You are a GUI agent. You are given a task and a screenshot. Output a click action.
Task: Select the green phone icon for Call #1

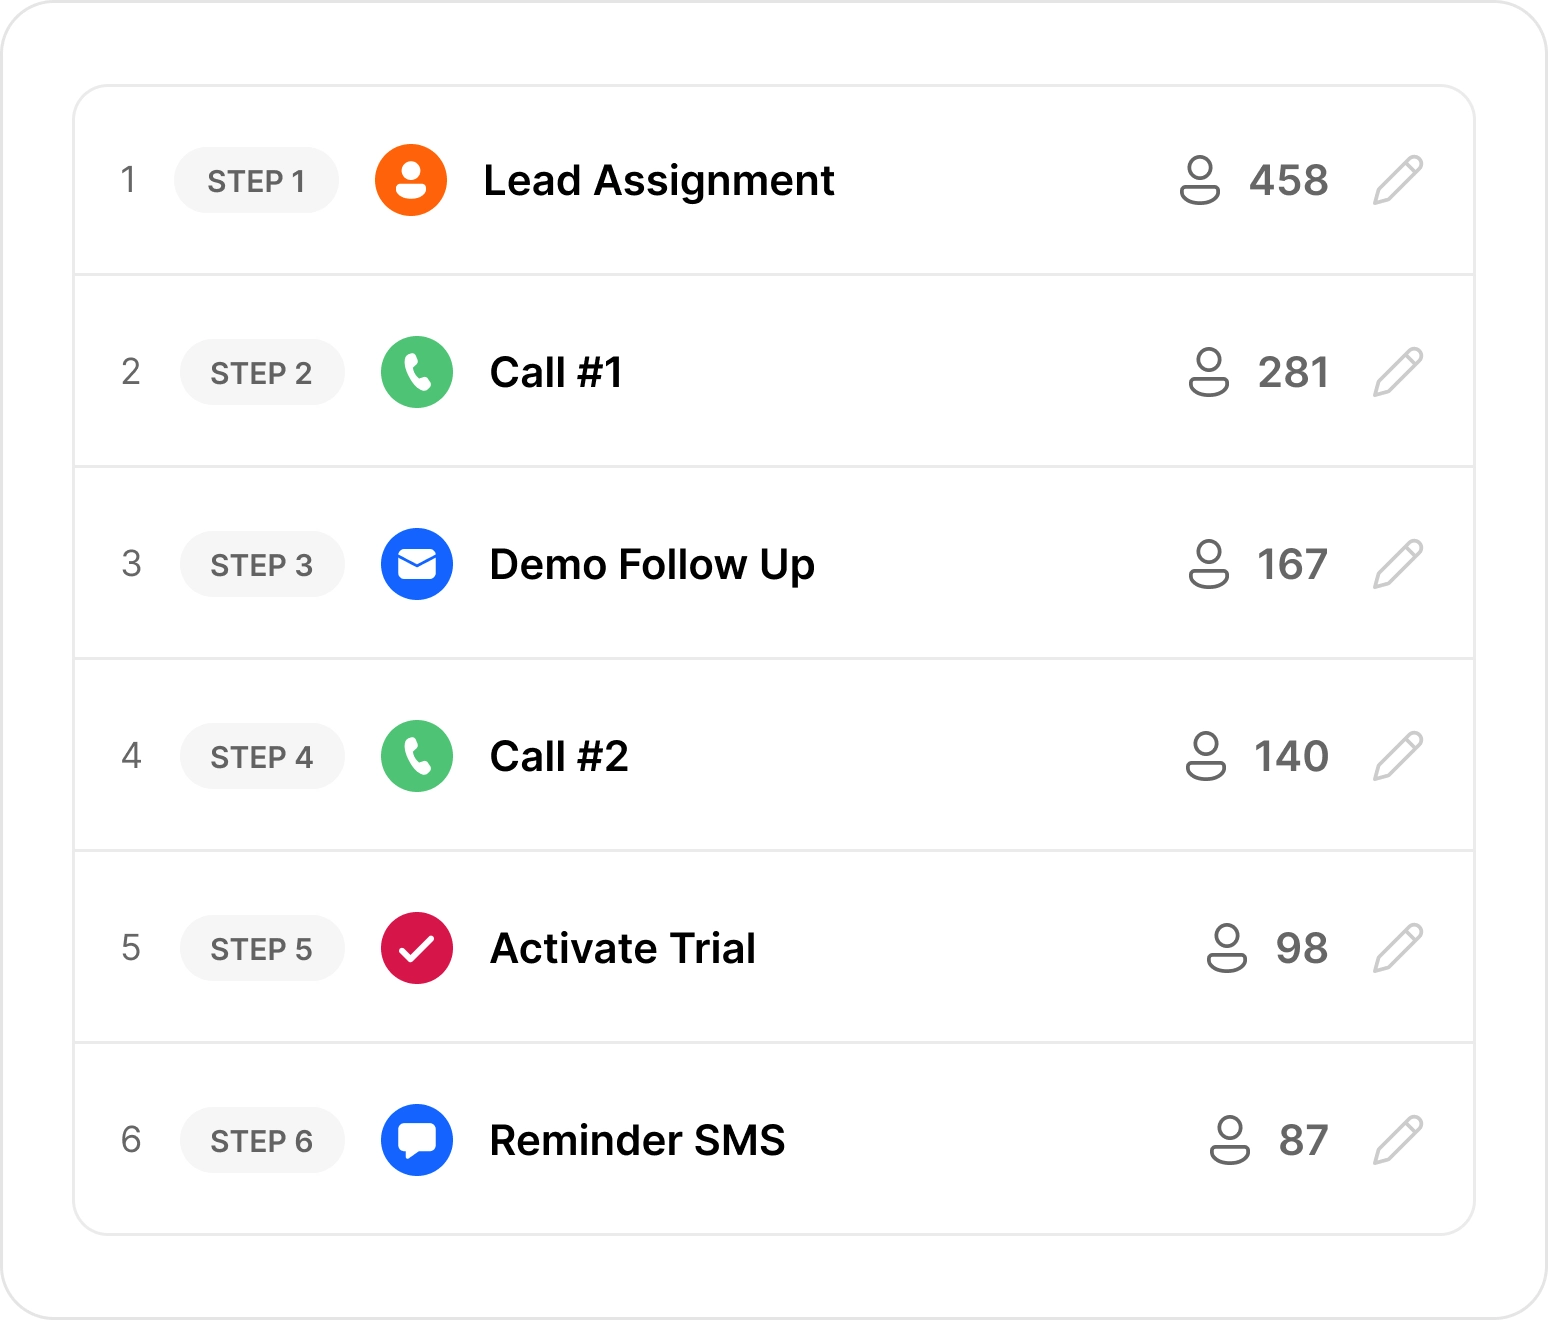pyautogui.click(x=416, y=372)
